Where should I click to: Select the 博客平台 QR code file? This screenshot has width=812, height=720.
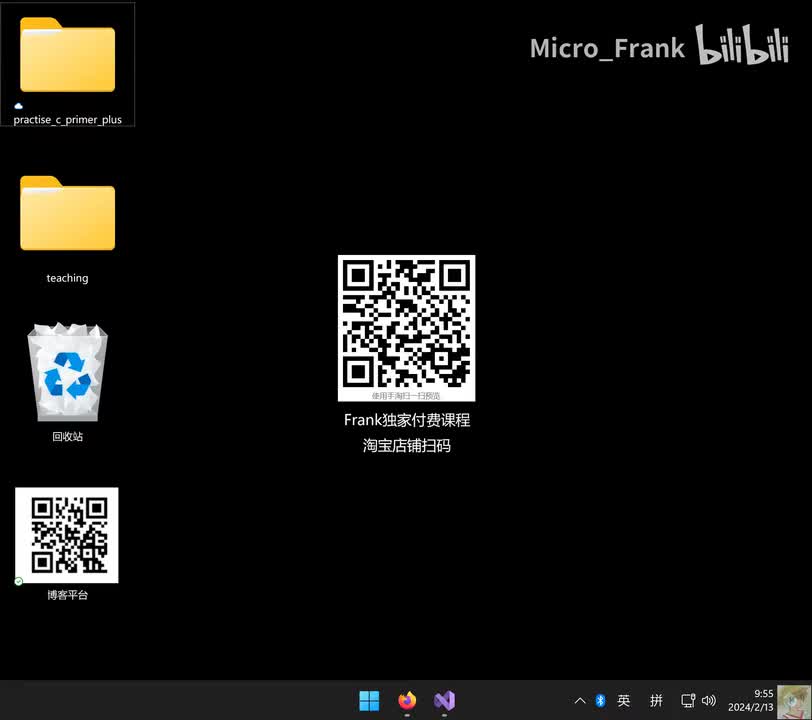click(x=67, y=535)
